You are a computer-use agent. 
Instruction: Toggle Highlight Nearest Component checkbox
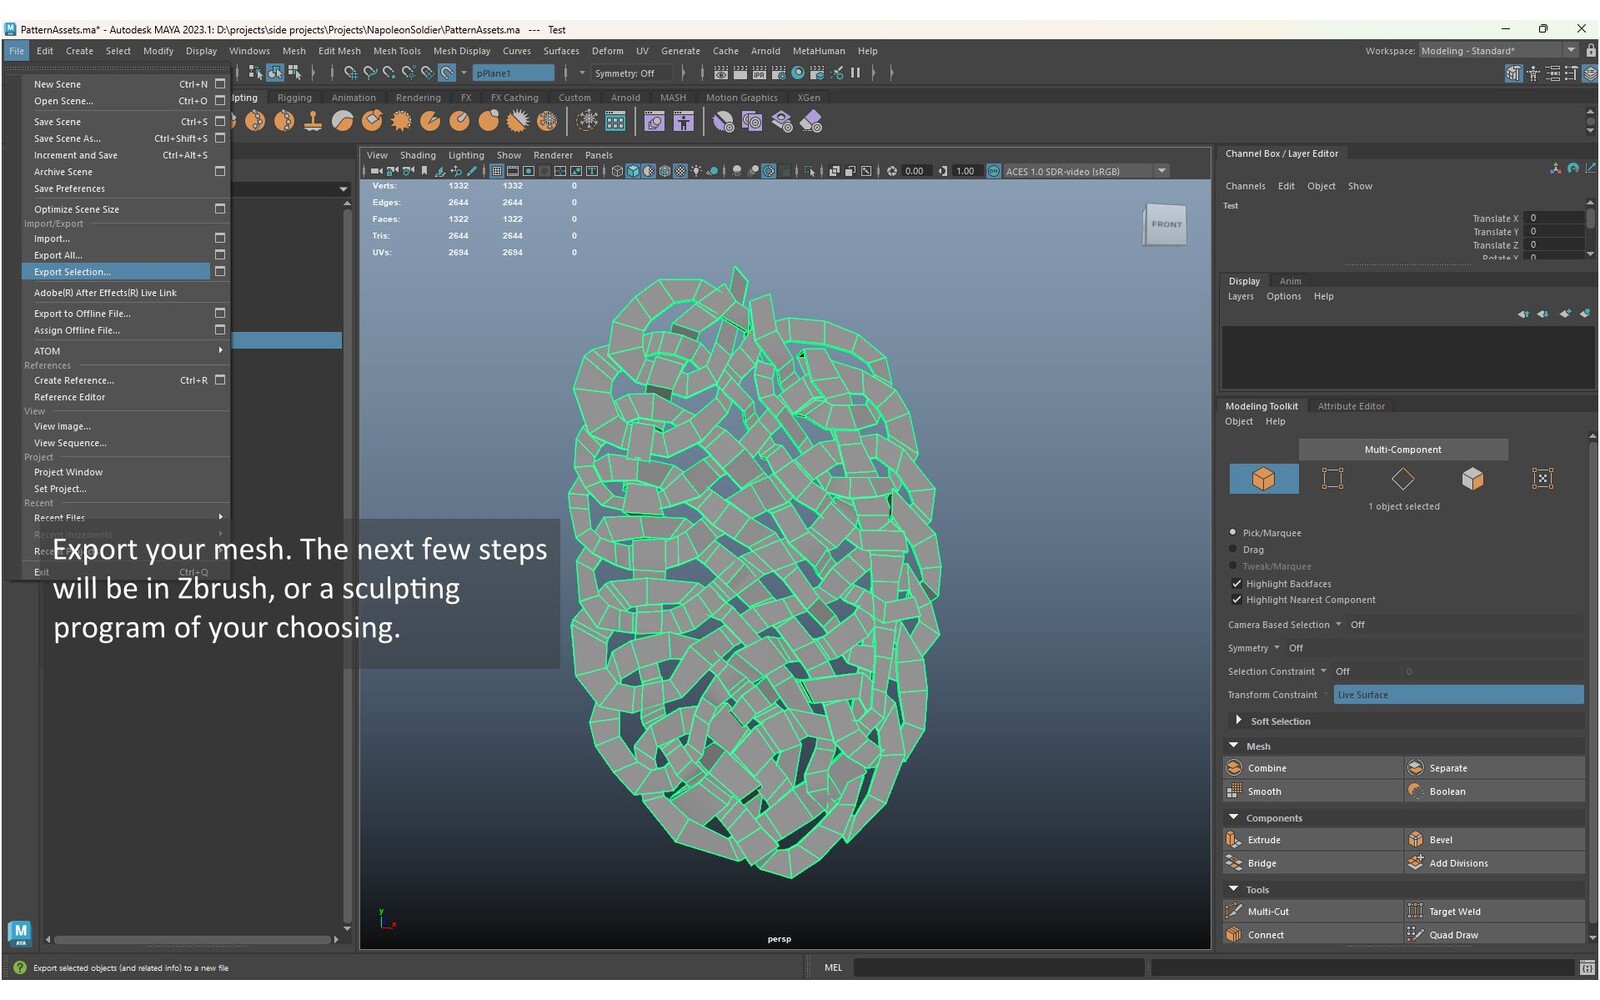[x=1237, y=600]
